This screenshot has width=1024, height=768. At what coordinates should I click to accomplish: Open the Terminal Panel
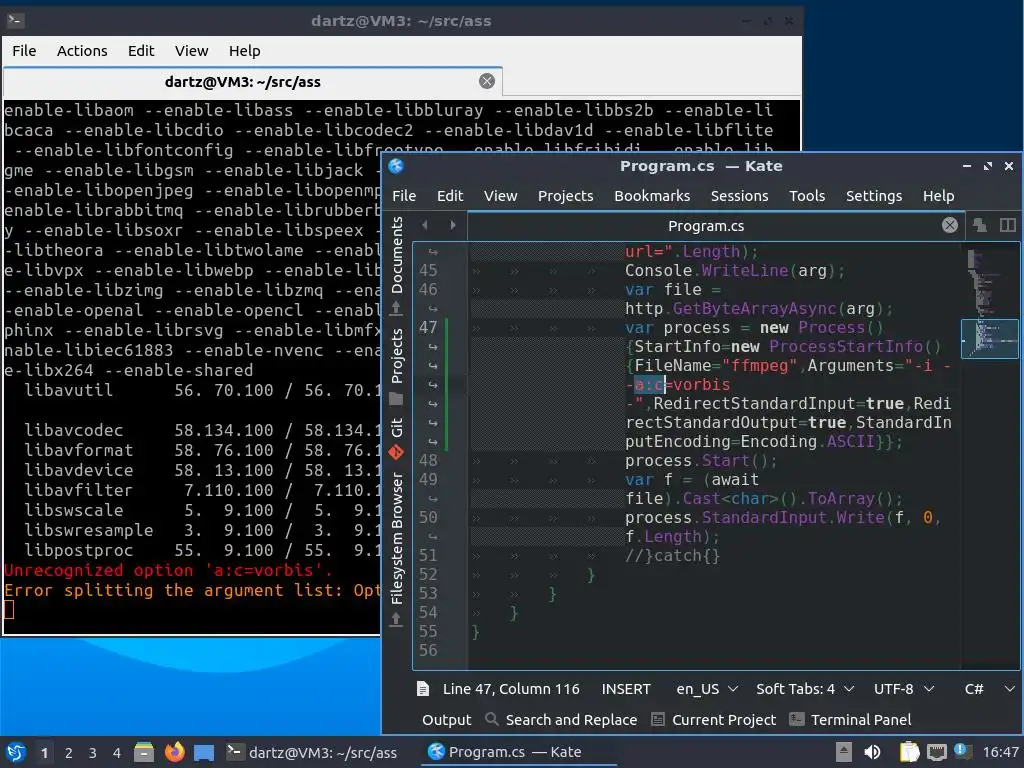[850, 720]
